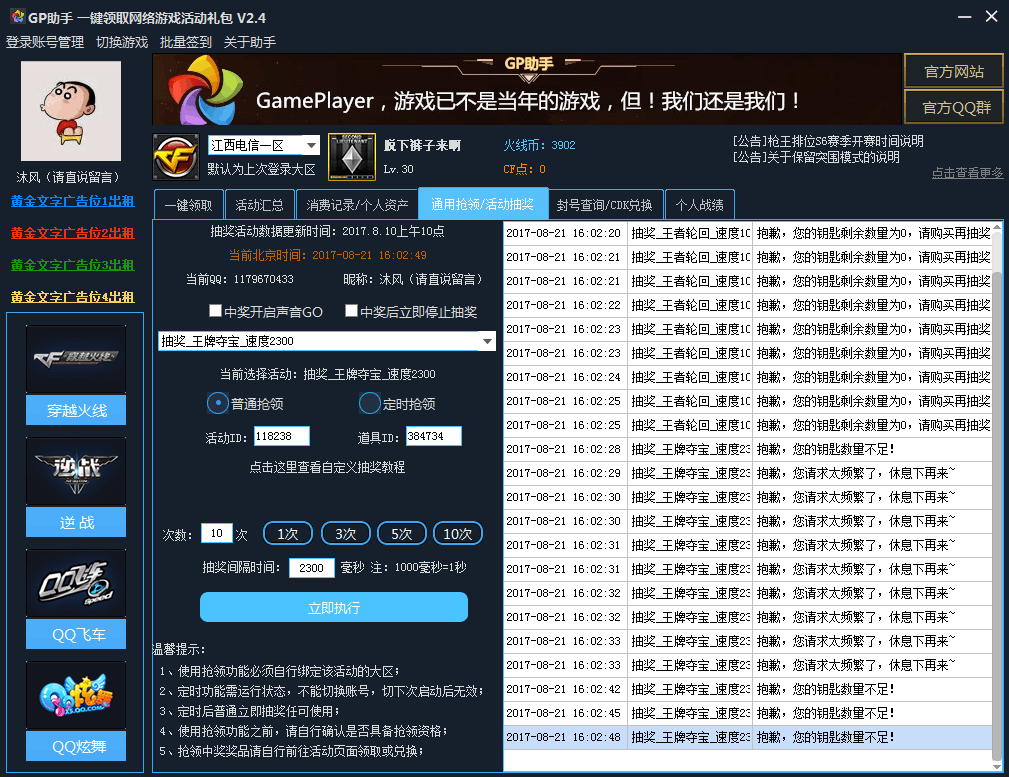Click the 抽奖间隔时间 input field
Viewport: 1009px width, 777px height.
point(311,568)
